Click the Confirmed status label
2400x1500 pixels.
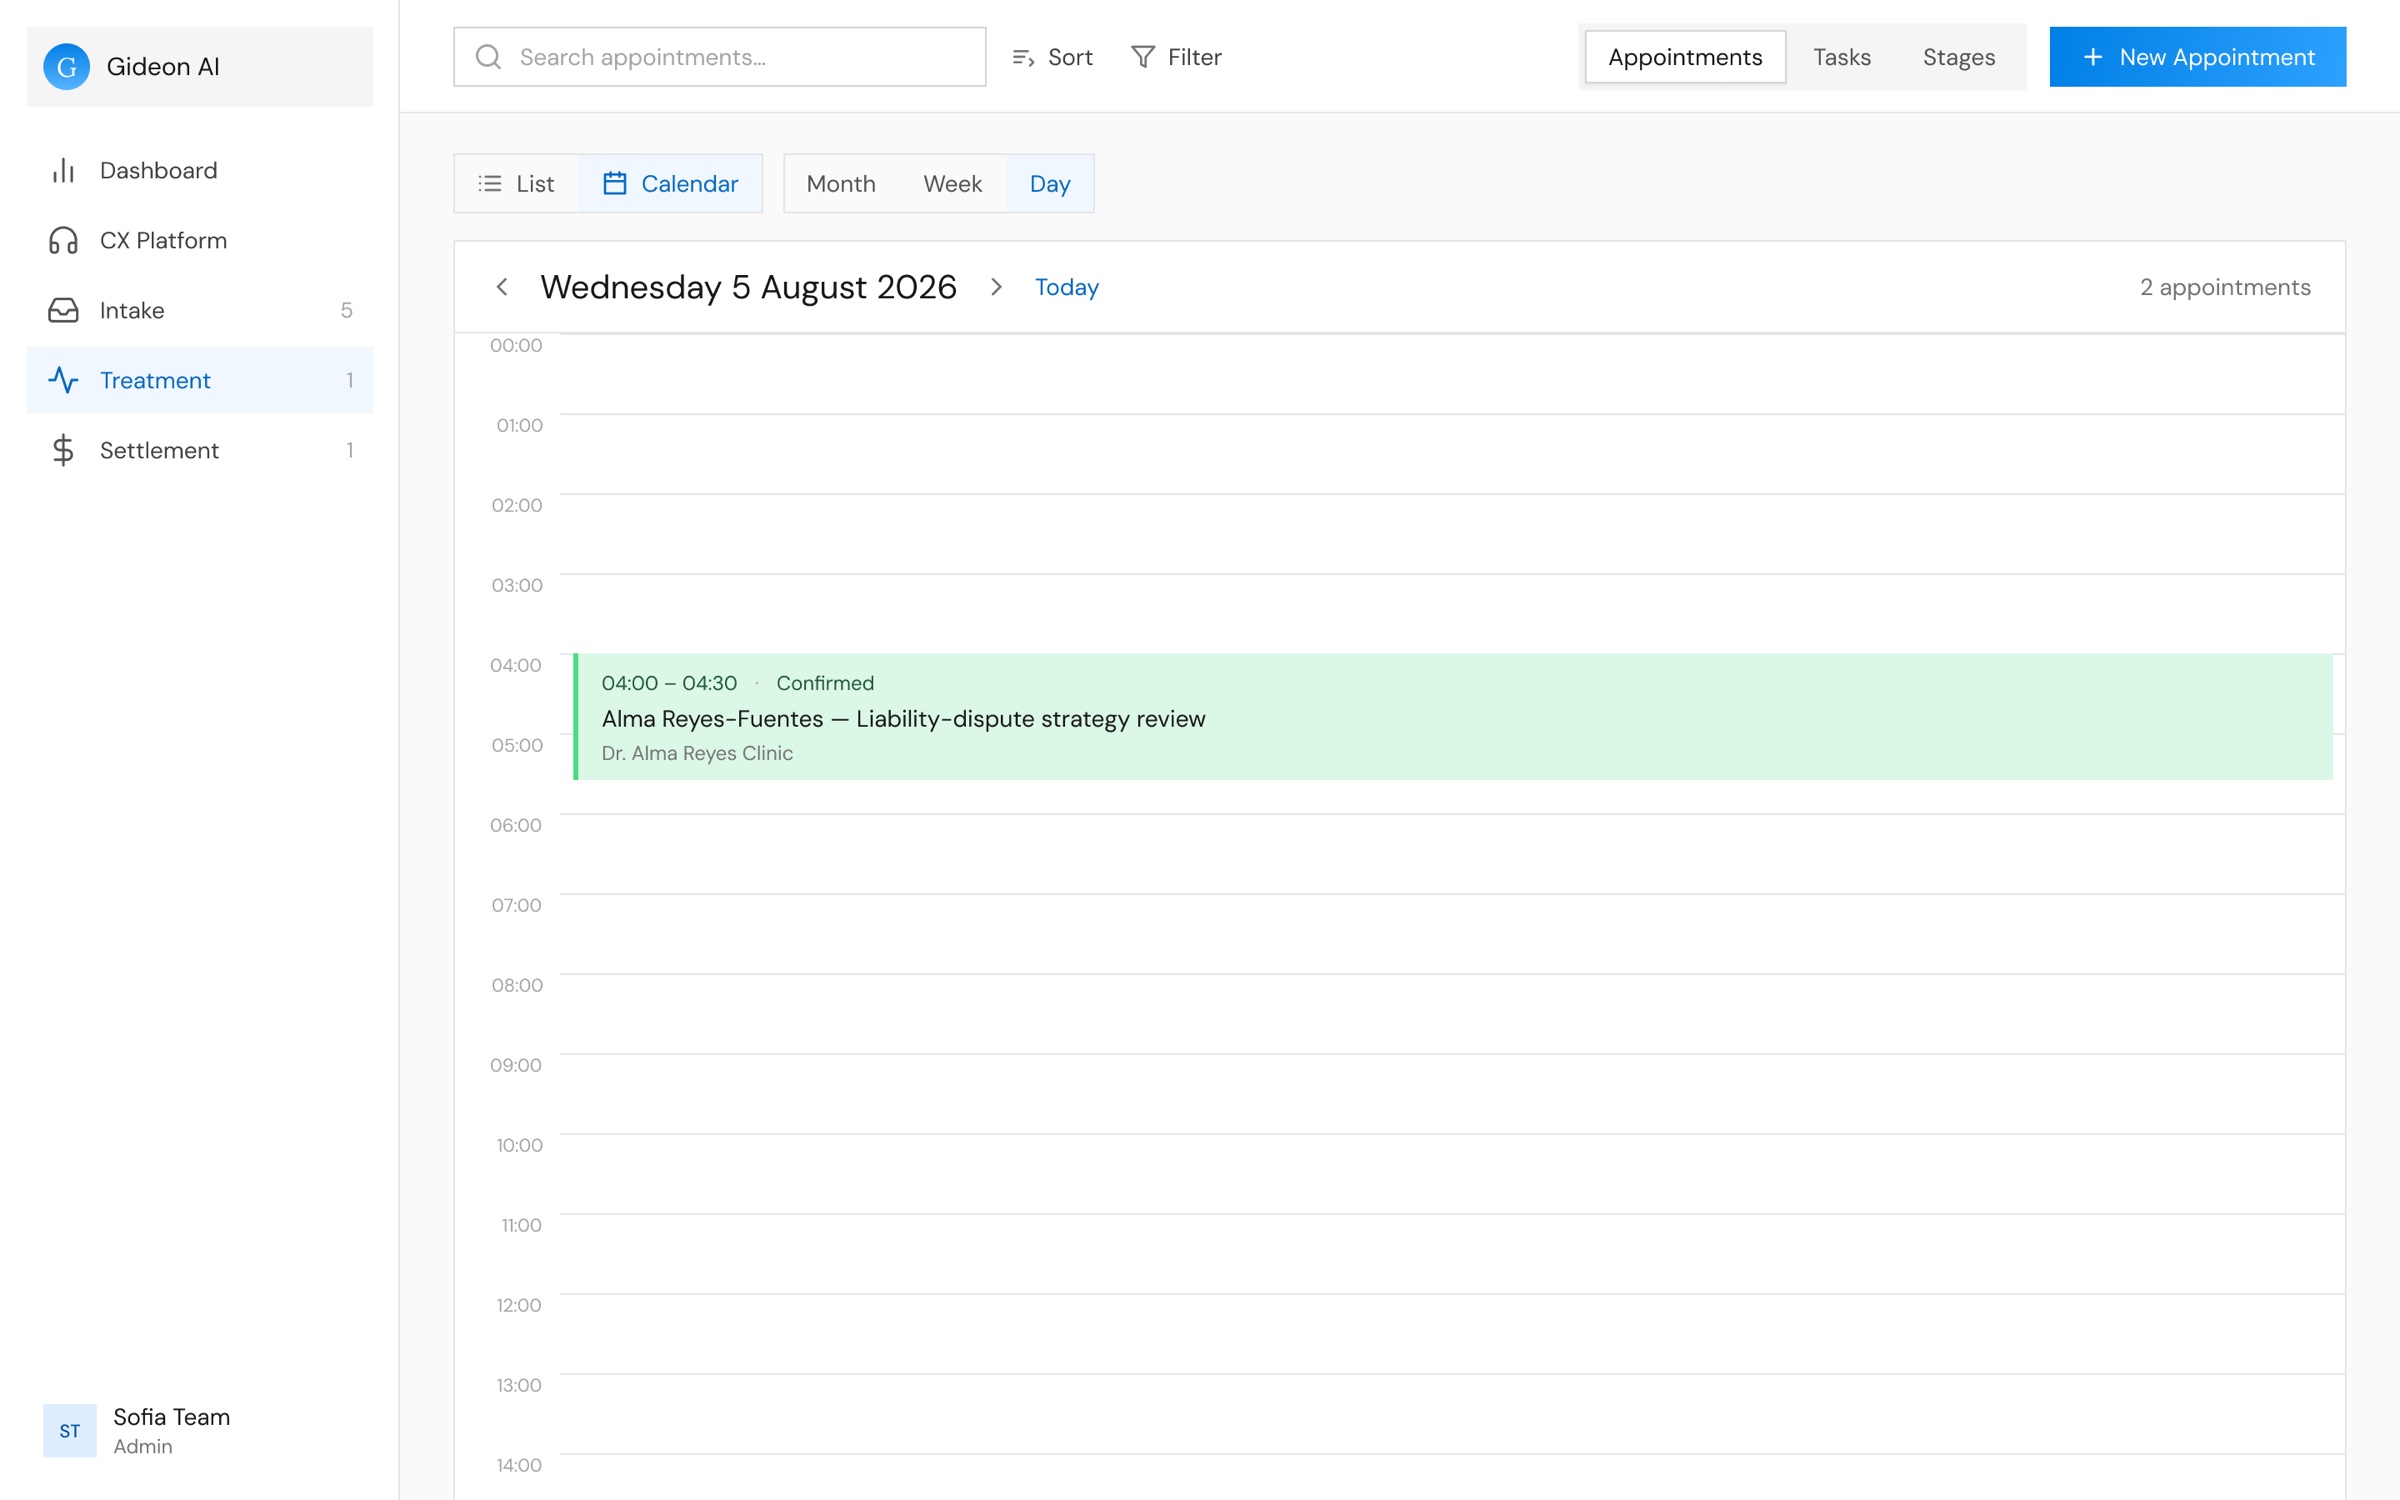(x=825, y=683)
